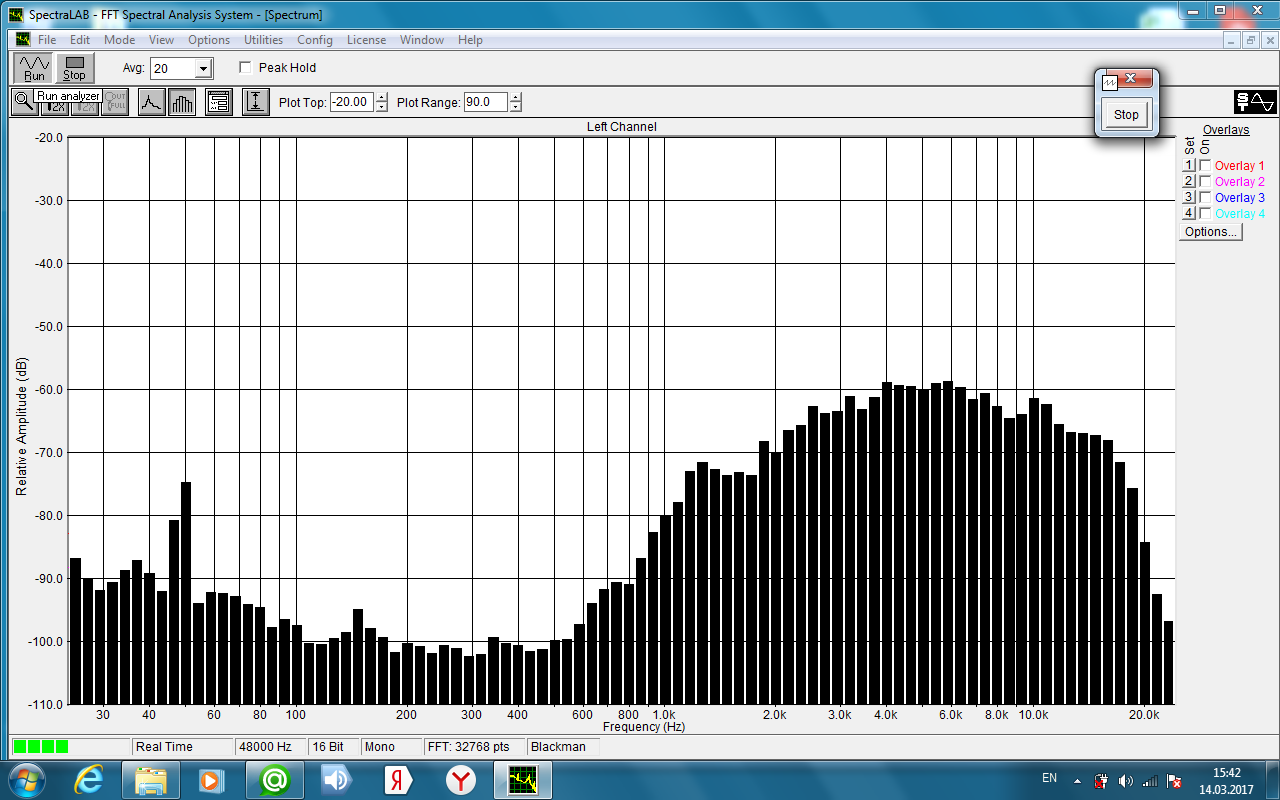The width and height of the screenshot is (1280, 800).
Task: Open the small floating window's system icon
Action: 1109,83
